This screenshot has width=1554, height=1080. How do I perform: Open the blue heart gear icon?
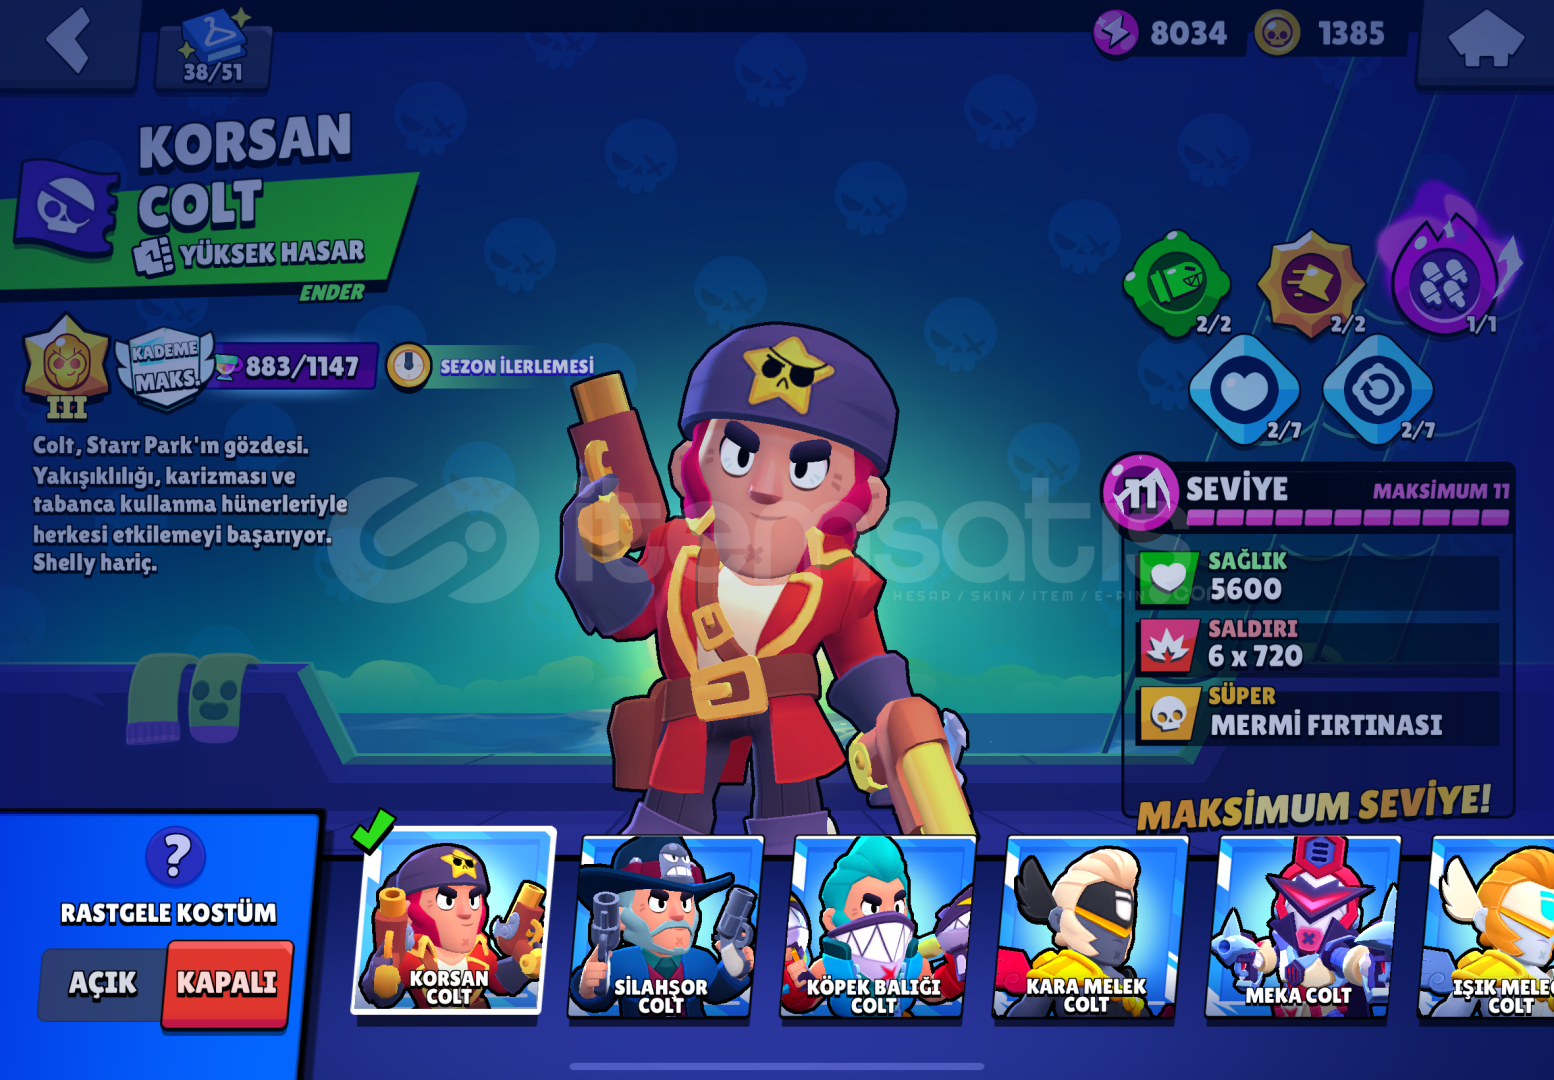pyautogui.click(x=1244, y=390)
